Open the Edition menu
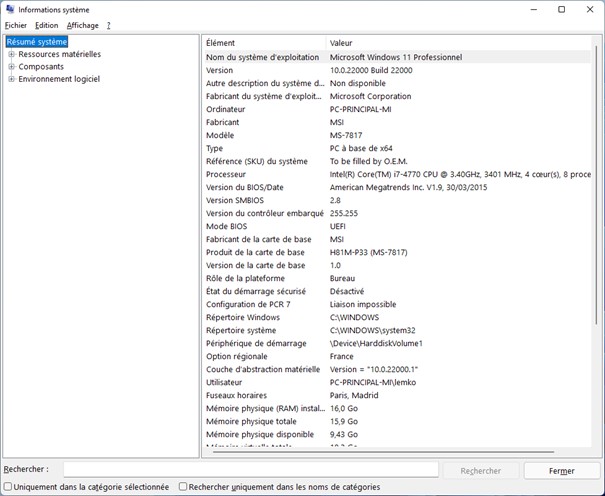605x496 pixels. point(46,25)
